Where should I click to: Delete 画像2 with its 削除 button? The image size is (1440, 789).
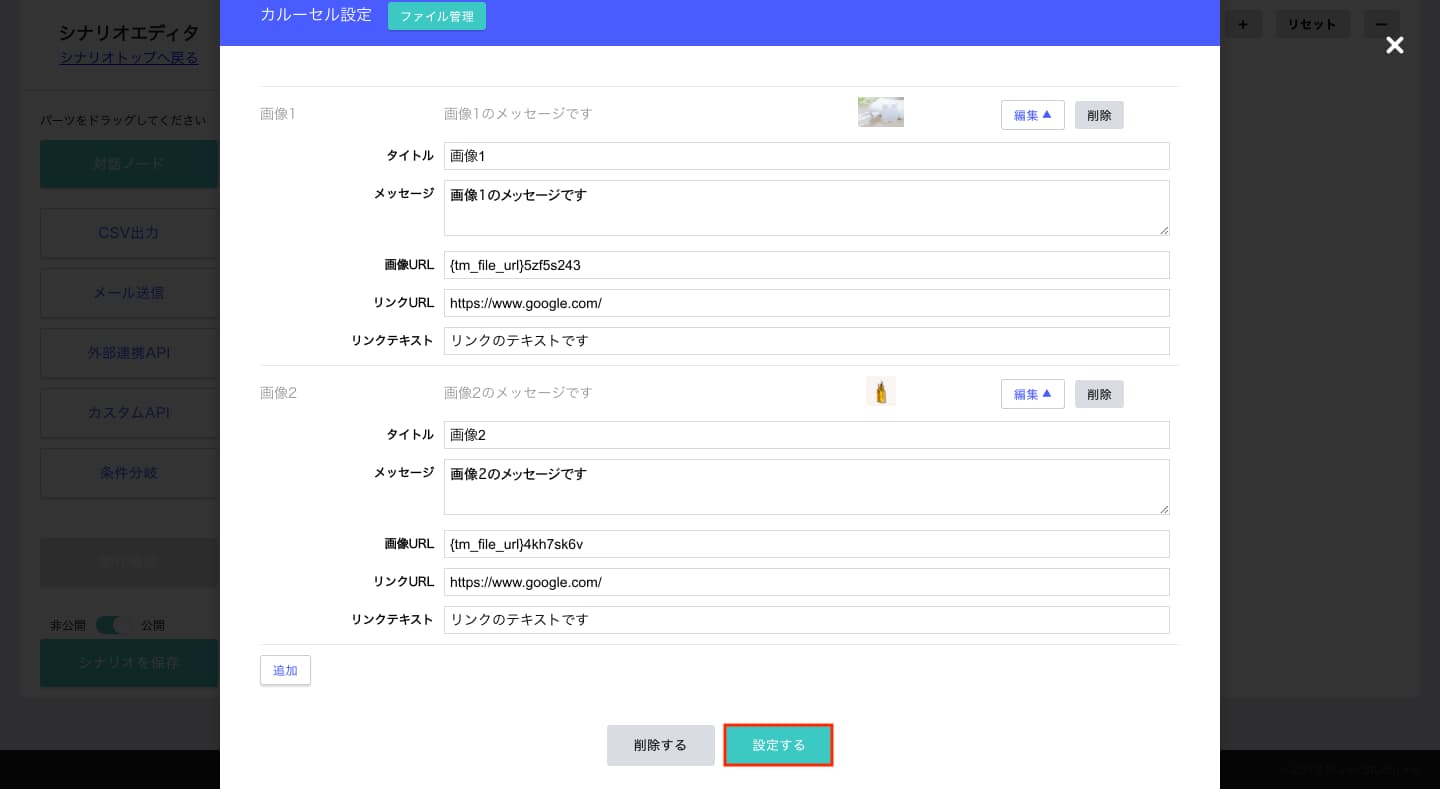point(1099,394)
